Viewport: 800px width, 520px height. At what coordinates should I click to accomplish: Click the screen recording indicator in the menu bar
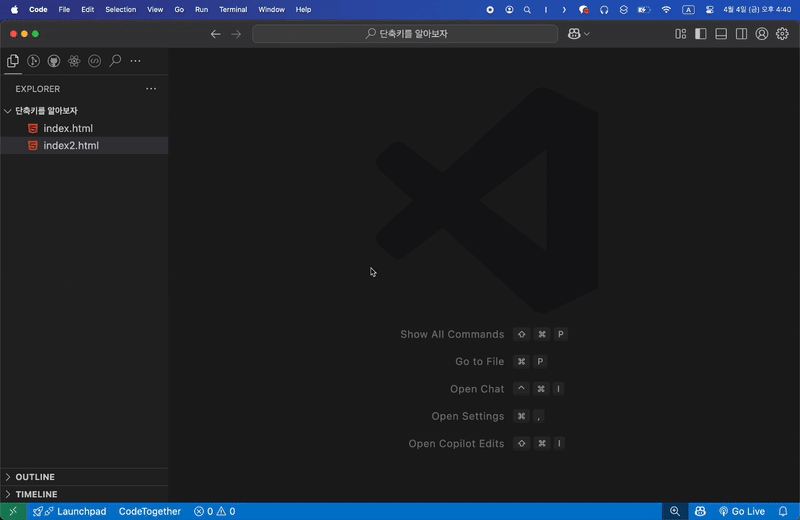(490, 9)
